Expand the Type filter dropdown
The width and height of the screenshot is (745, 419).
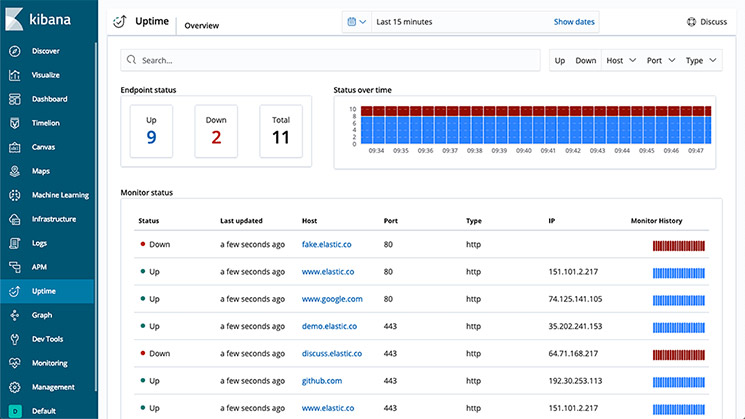(701, 60)
